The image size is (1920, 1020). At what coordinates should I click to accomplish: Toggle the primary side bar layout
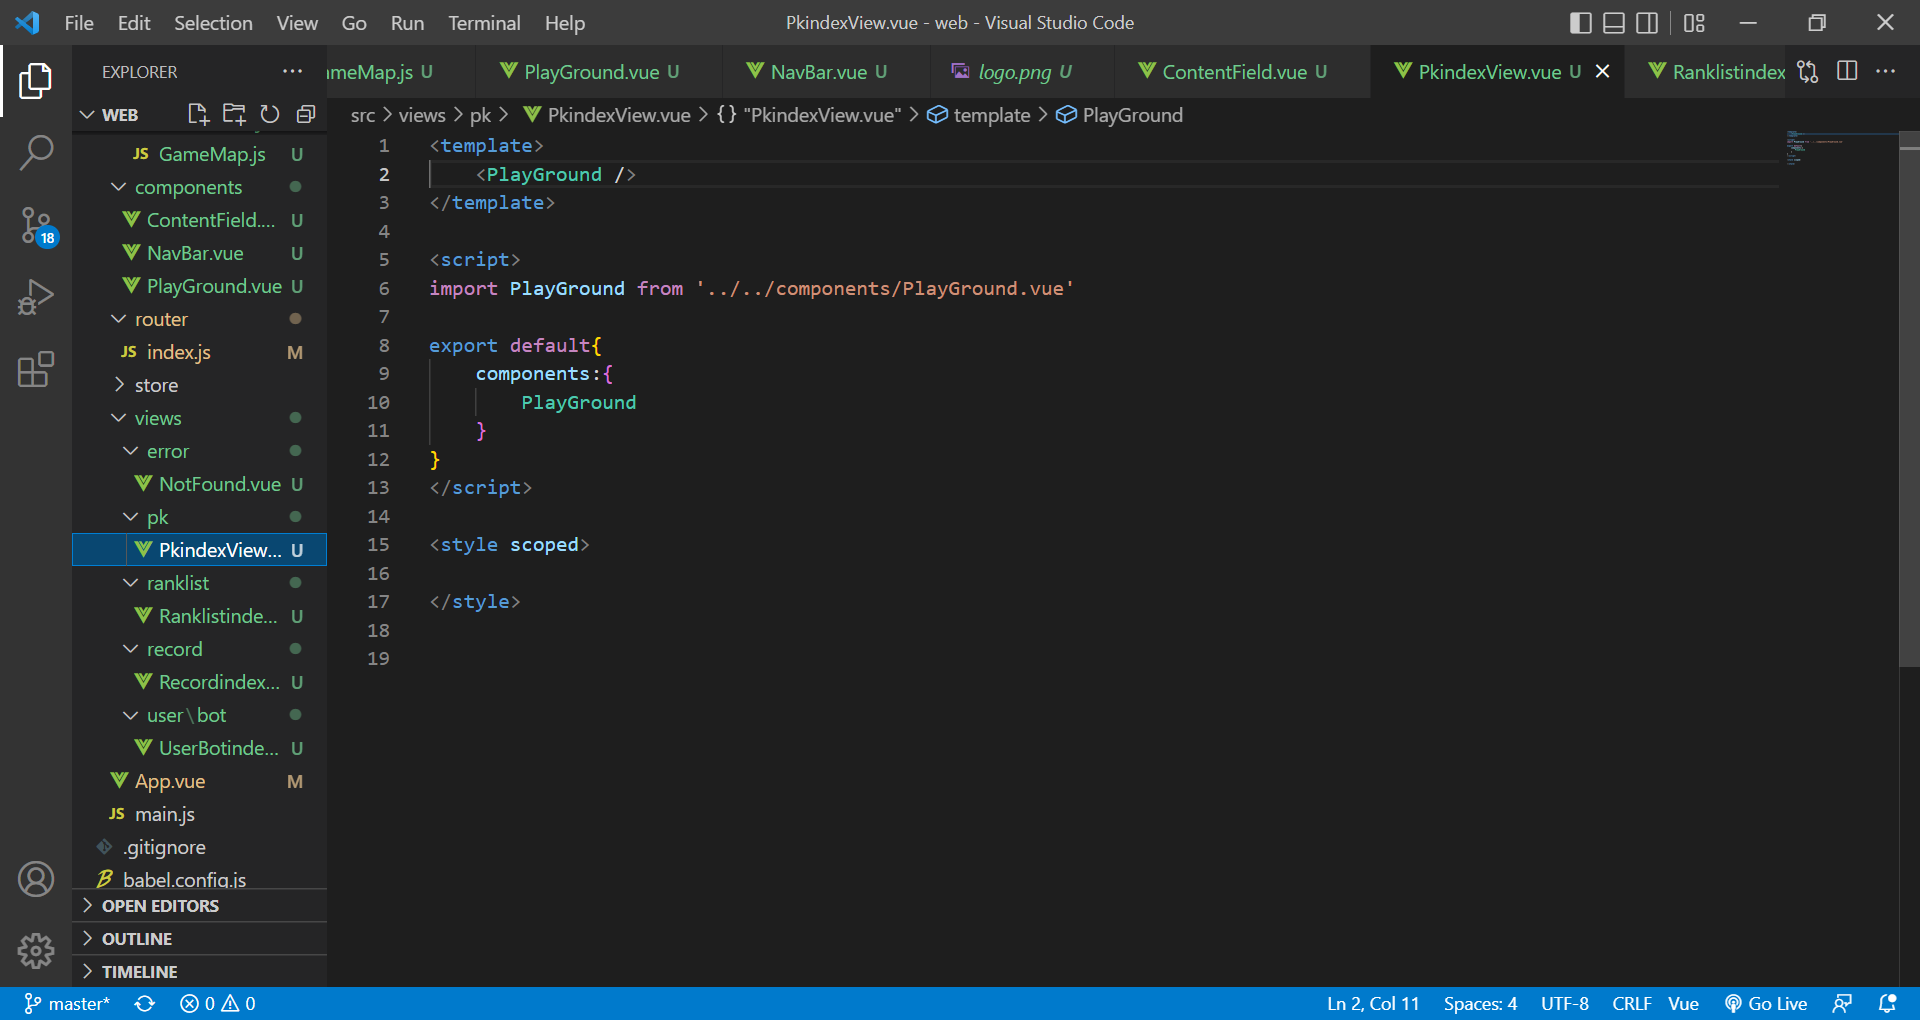(x=1581, y=22)
